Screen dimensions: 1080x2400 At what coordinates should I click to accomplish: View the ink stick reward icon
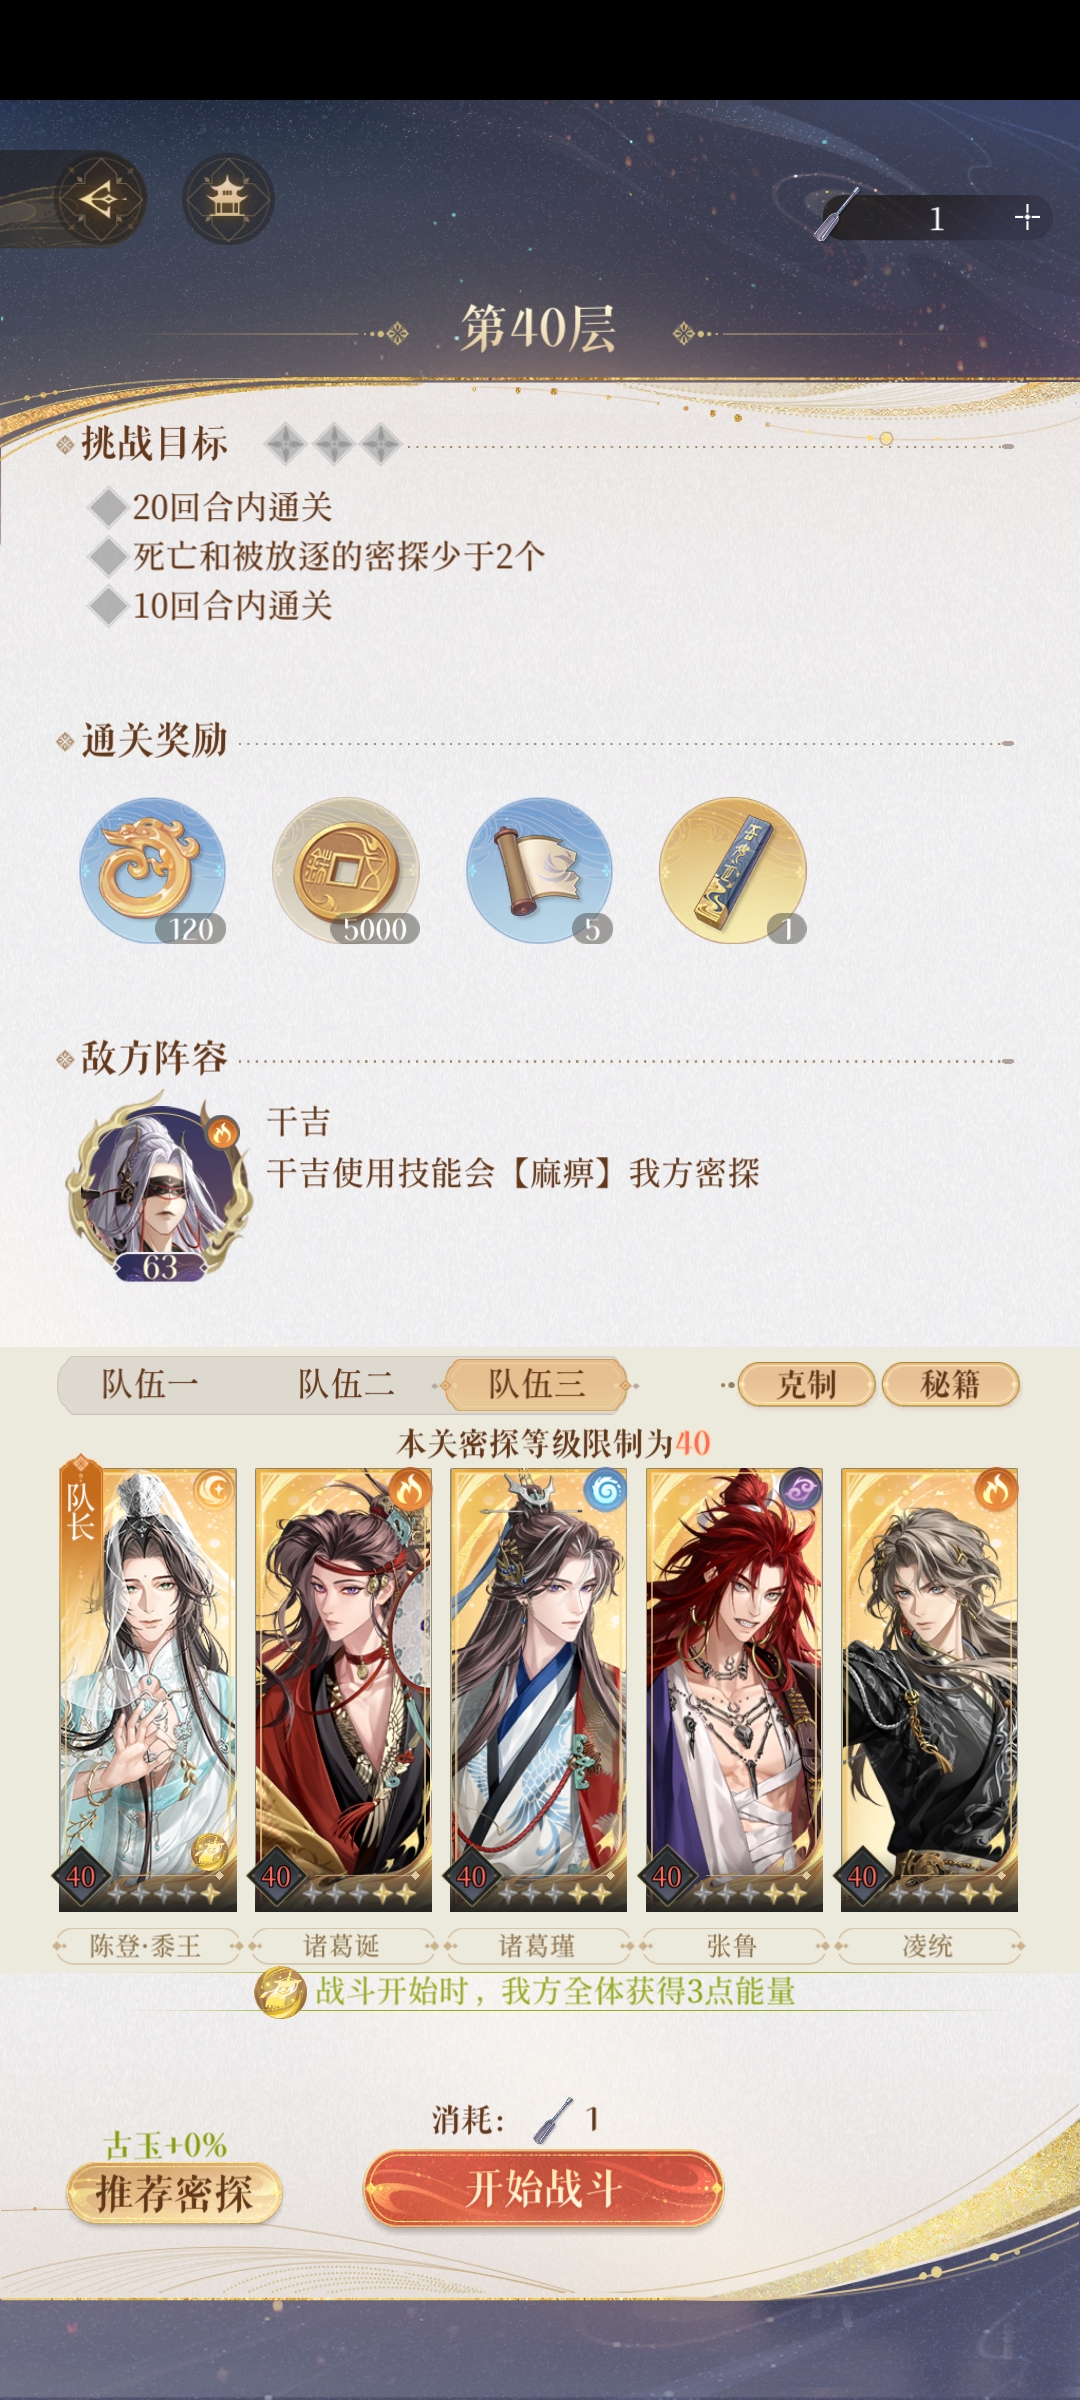pos(733,870)
